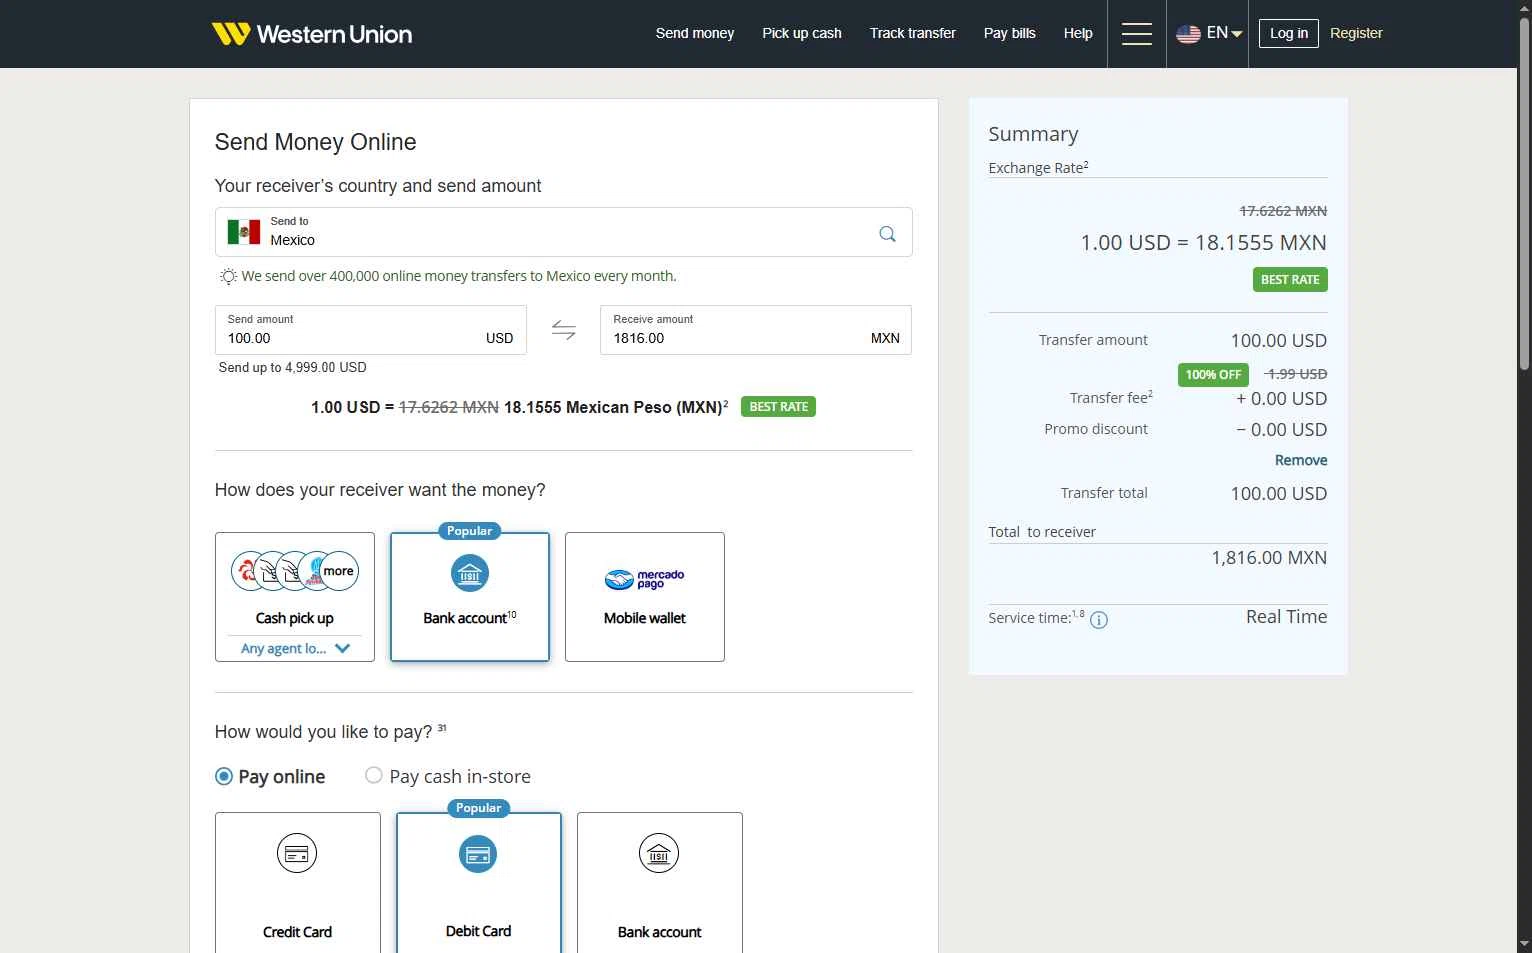Click the Send amount input field

[371, 330]
